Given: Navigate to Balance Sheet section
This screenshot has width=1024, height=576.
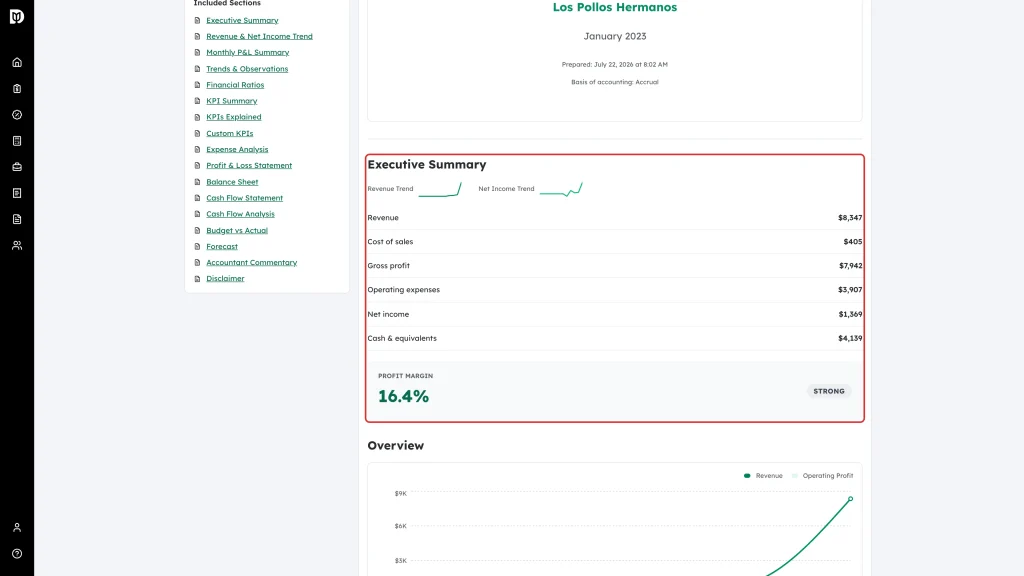Looking at the screenshot, I should pos(232,182).
